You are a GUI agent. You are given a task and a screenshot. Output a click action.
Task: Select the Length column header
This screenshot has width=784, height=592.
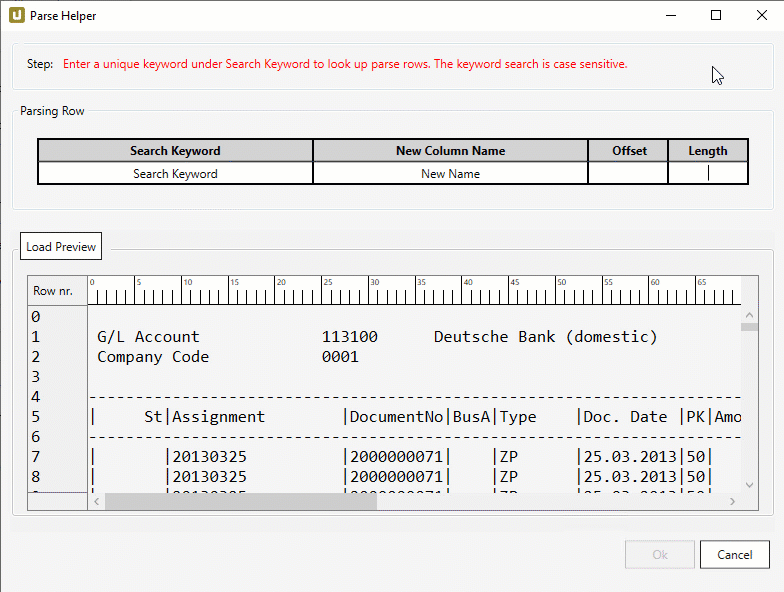click(708, 150)
